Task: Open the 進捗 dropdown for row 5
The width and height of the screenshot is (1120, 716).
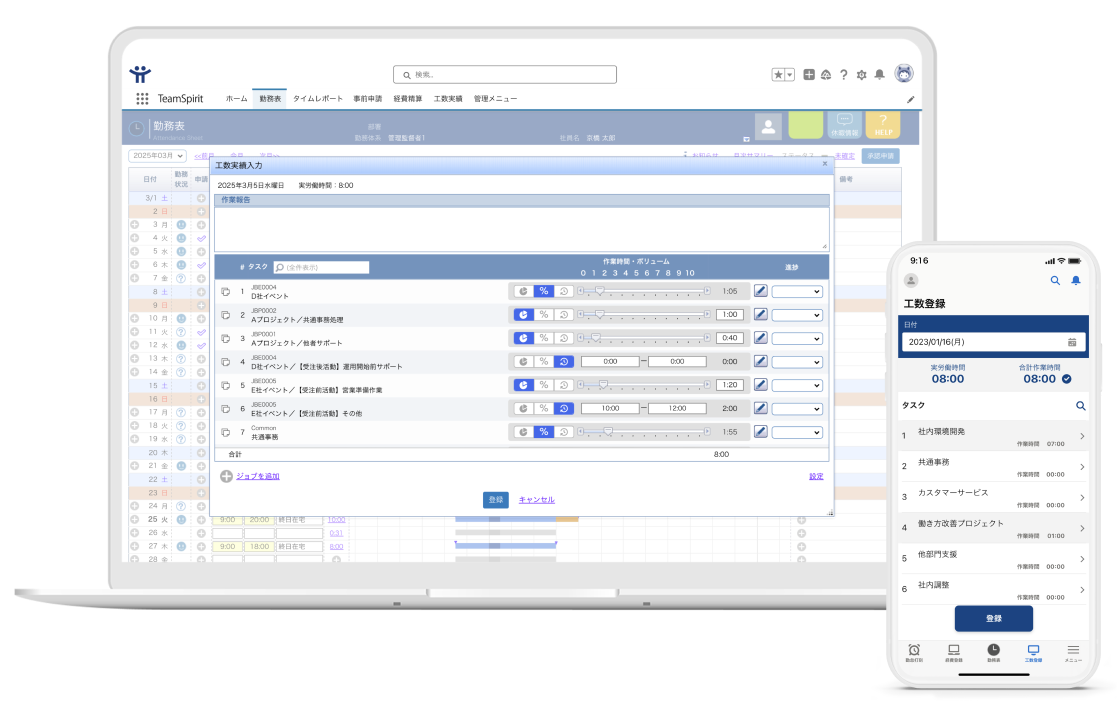Action: pyautogui.click(x=797, y=385)
